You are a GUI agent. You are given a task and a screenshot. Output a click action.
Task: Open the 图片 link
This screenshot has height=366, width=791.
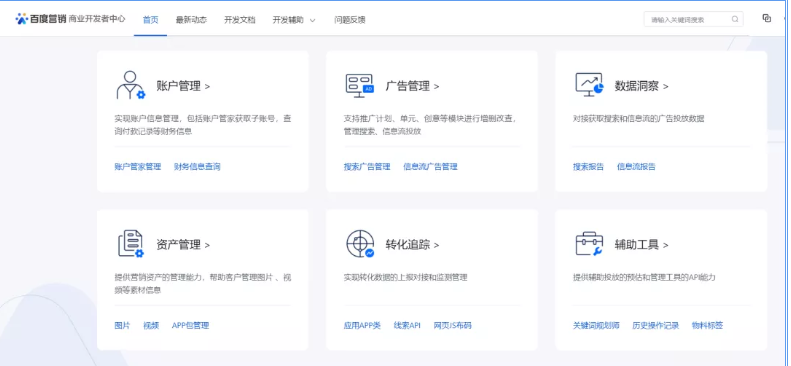point(122,326)
